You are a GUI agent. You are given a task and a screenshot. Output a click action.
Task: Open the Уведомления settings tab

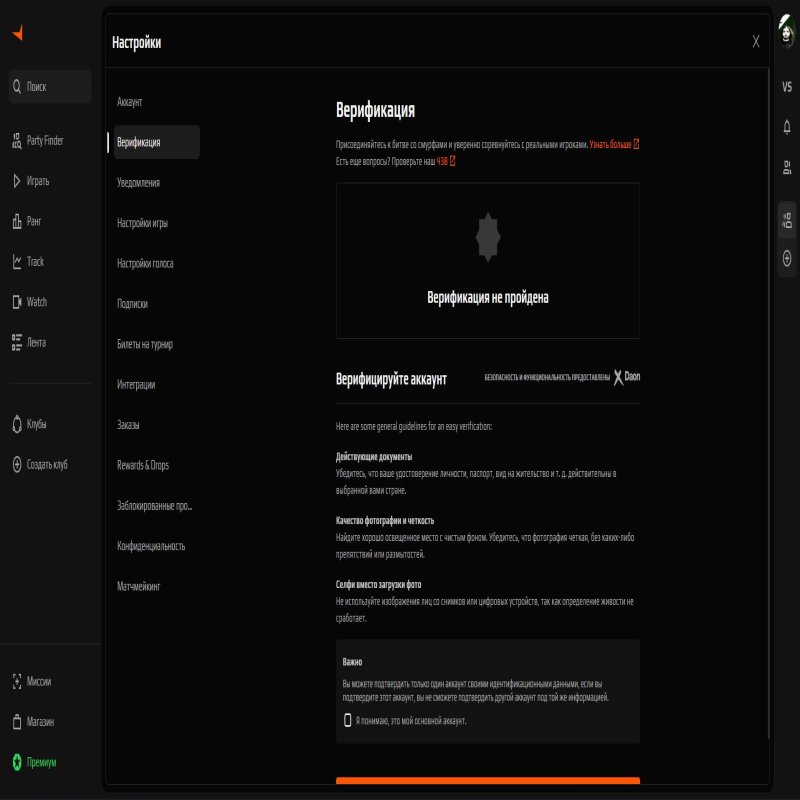click(141, 182)
